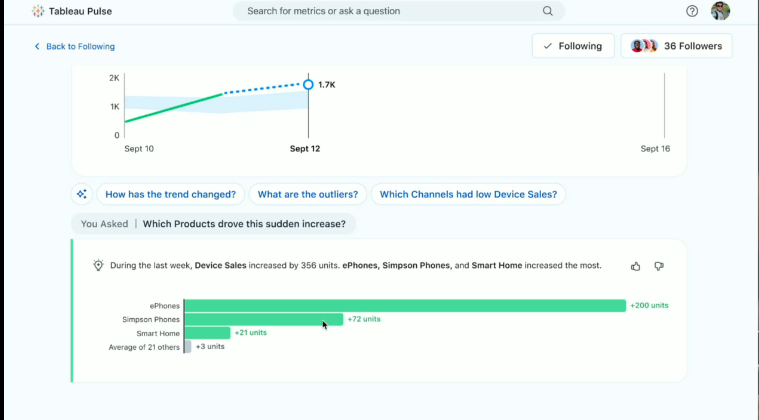Open the user profile avatar

[x=720, y=11]
